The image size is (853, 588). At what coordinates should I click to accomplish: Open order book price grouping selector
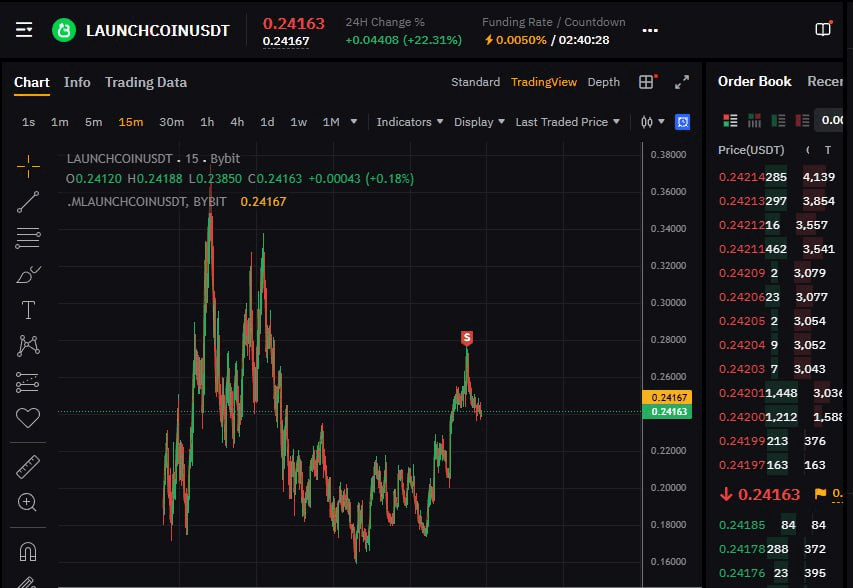[829, 120]
